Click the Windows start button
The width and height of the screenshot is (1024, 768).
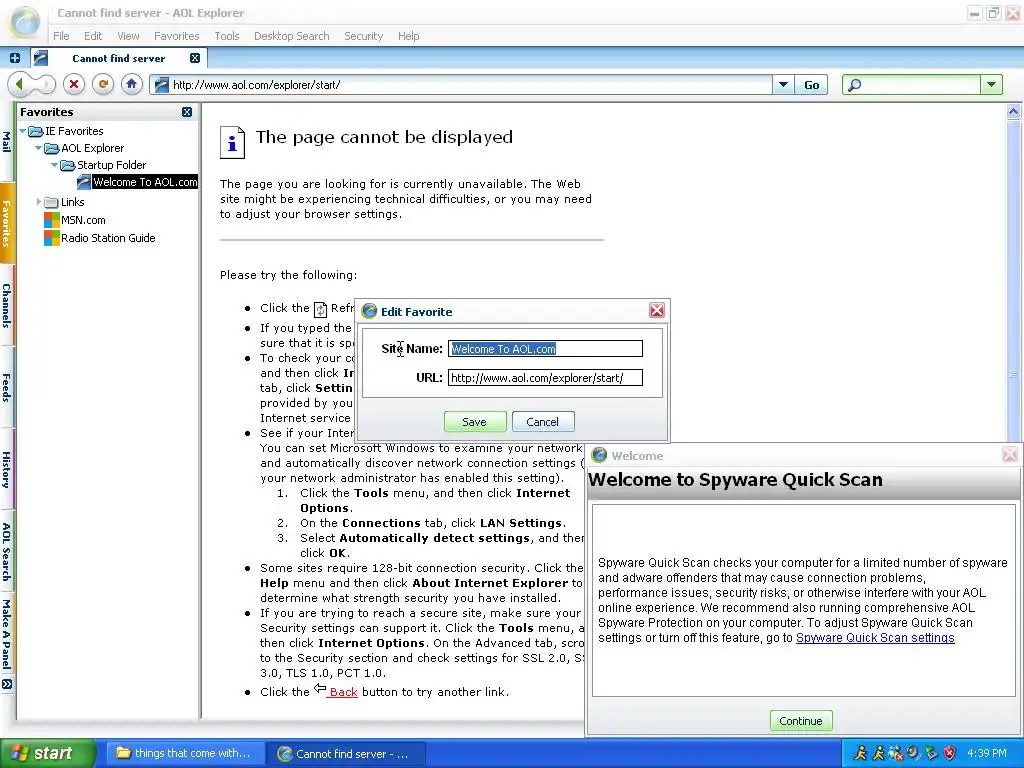coord(47,754)
